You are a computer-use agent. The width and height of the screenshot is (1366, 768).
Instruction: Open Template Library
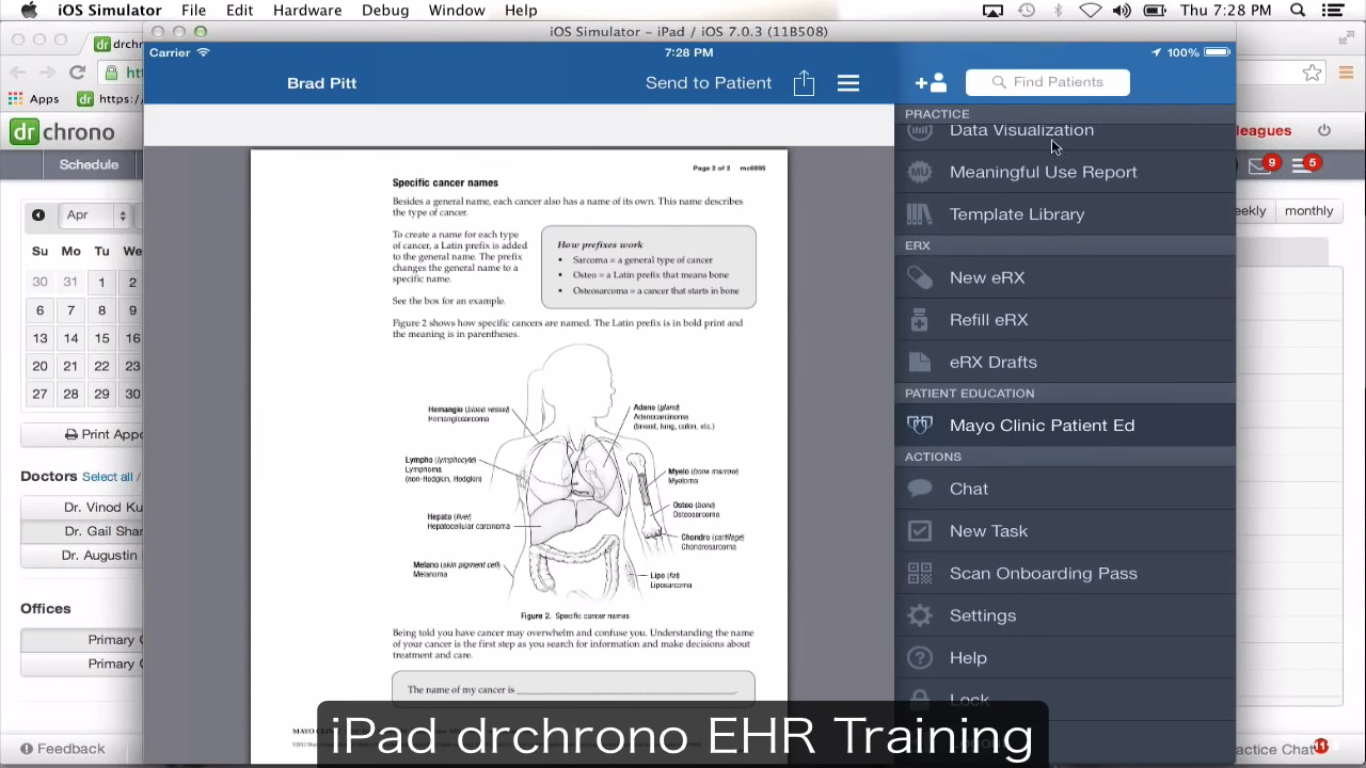click(x=1065, y=214)
